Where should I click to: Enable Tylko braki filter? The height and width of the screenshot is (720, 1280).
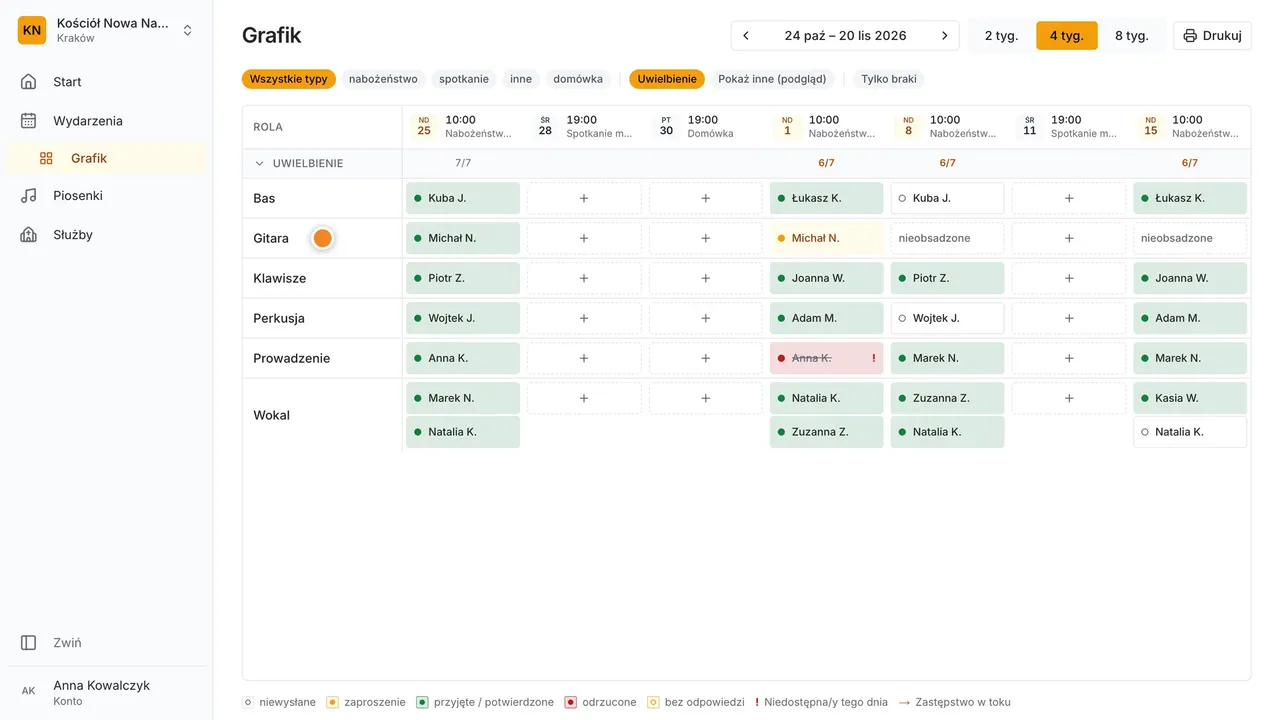click(x=889, y=79)
